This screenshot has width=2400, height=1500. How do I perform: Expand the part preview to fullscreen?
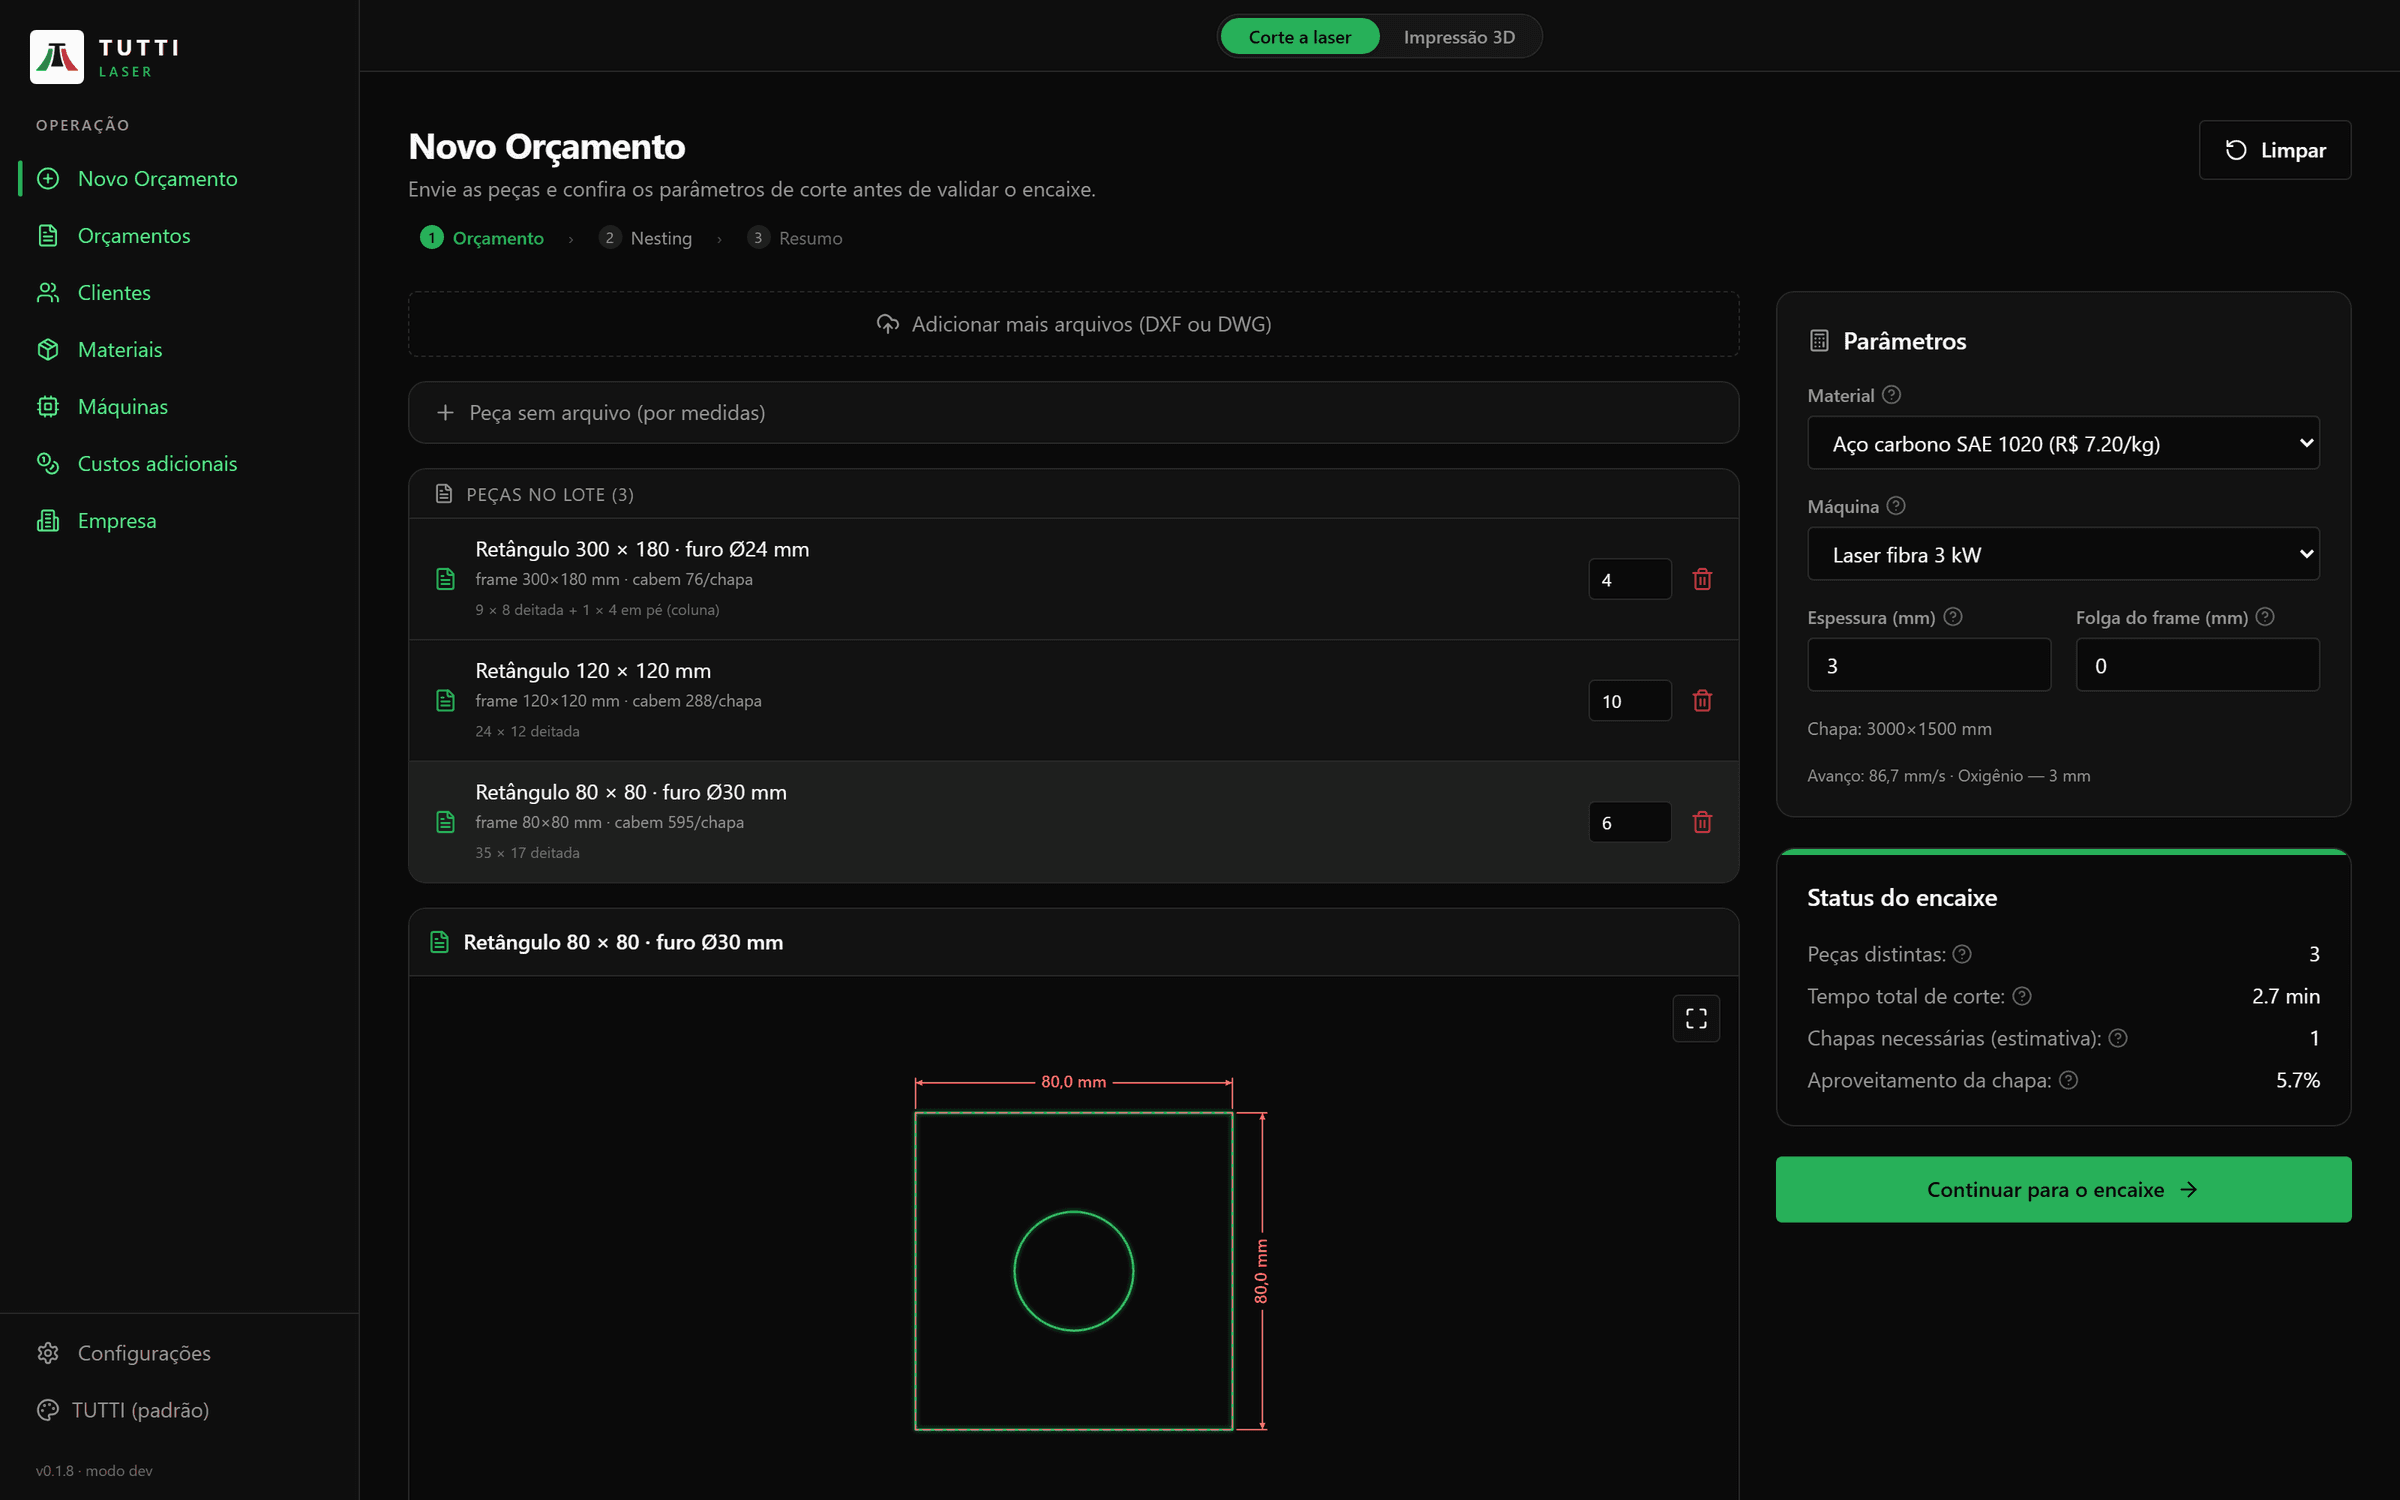coord(1696,1018)
